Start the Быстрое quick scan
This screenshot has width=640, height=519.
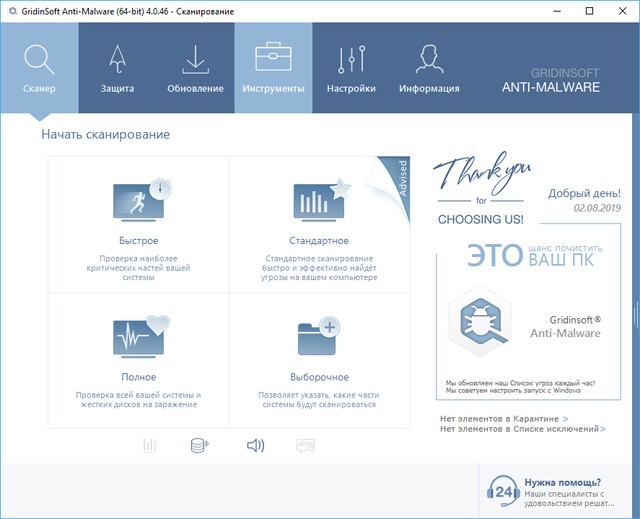(x=138, y=224)
